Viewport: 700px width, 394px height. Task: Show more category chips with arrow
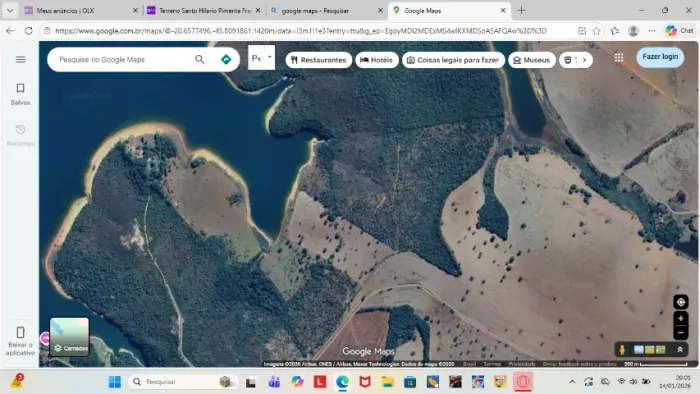pos(584,60)
